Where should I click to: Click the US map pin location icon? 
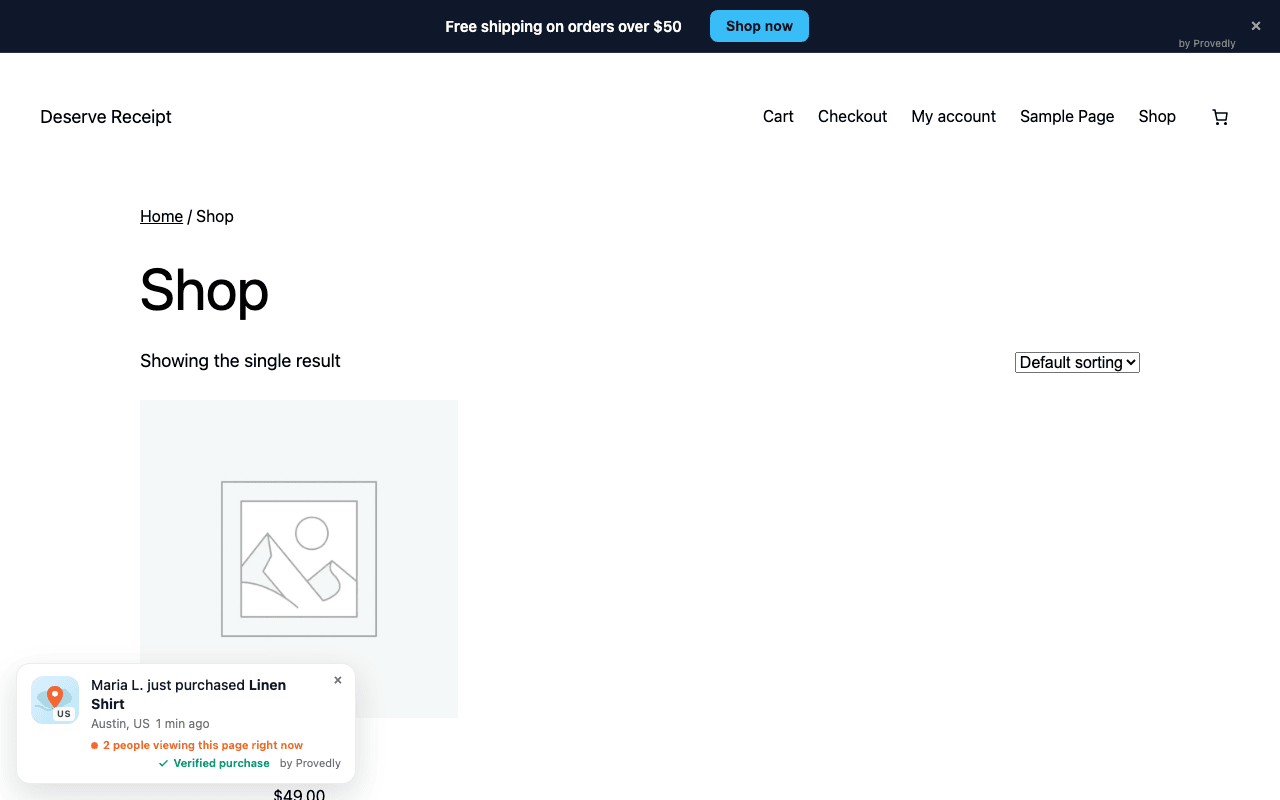[55, 700]
